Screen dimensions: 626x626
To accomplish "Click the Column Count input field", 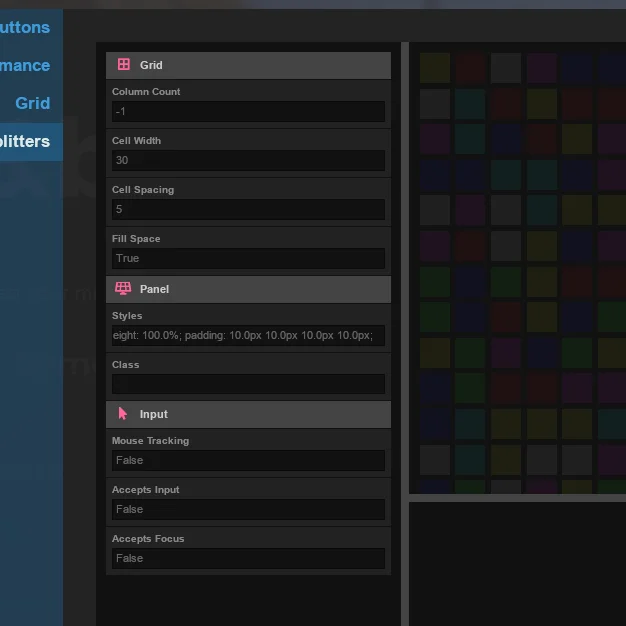I will tap(248, 111).
